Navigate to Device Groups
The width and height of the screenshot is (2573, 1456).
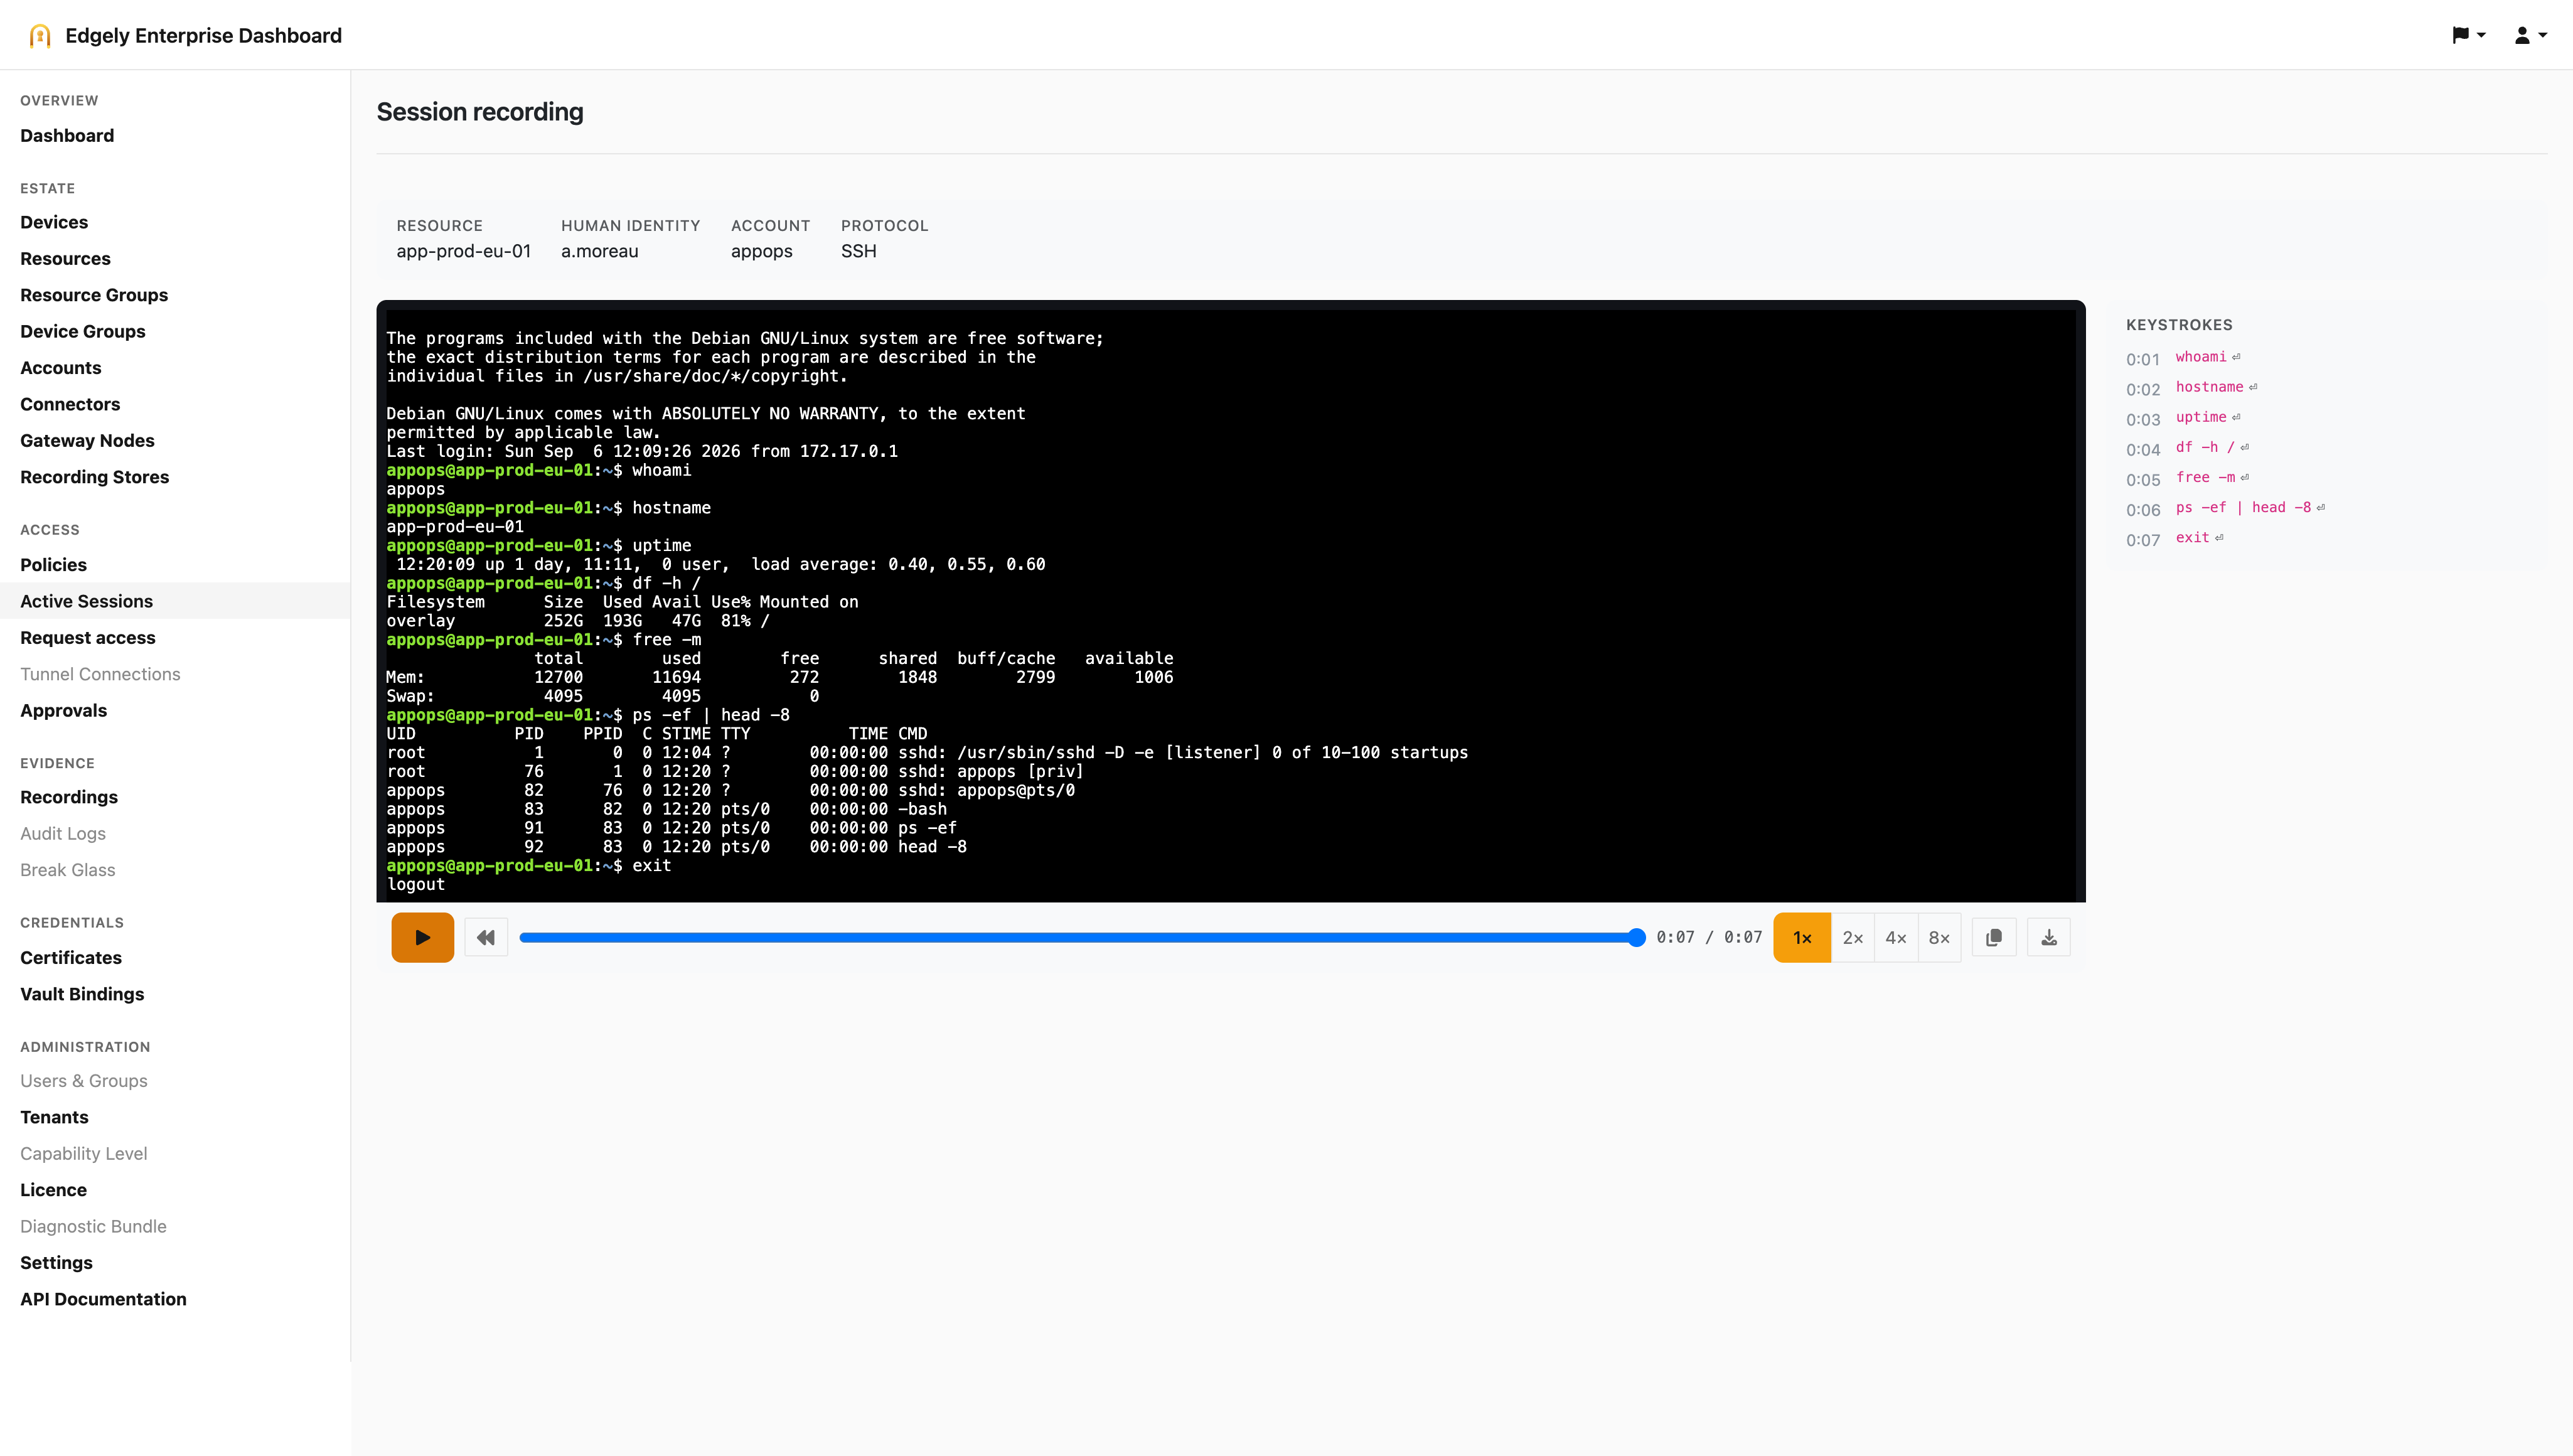pos(83,331)
